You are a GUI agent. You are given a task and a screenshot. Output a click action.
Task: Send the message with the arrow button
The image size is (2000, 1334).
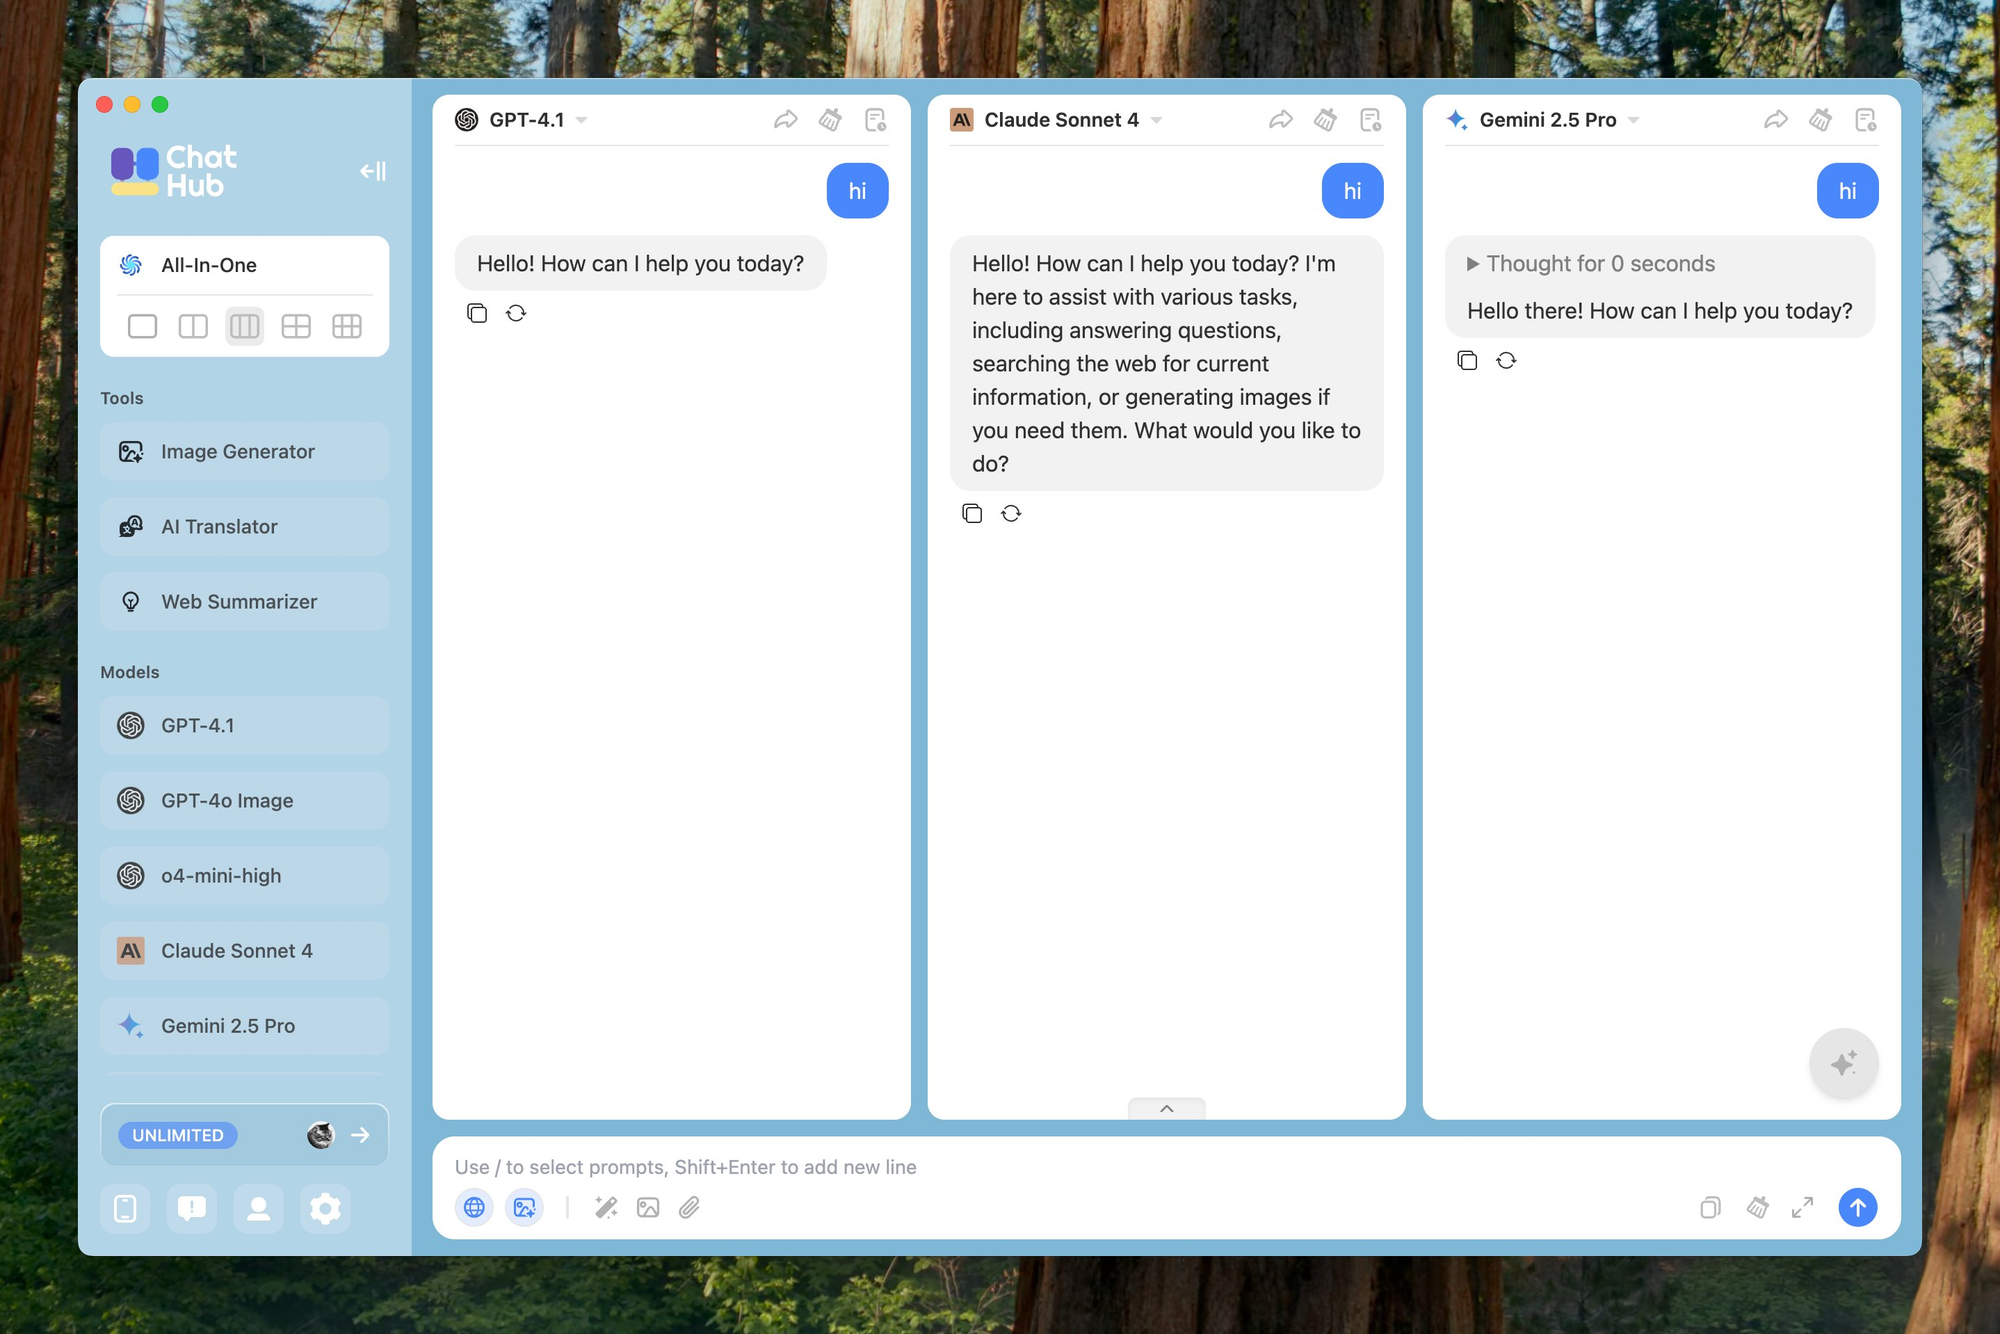click(x=1857, y=1207)
